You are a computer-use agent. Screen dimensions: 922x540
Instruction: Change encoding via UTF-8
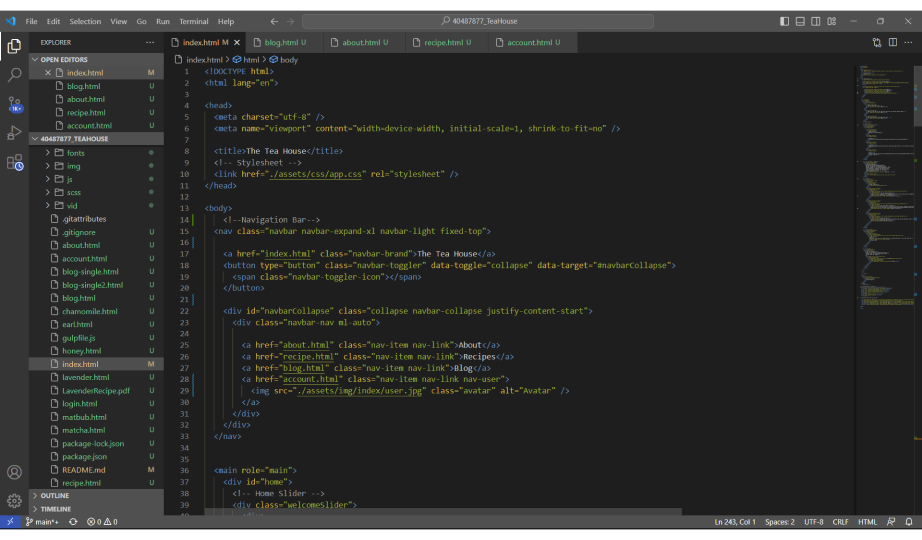tap(814, 522)
